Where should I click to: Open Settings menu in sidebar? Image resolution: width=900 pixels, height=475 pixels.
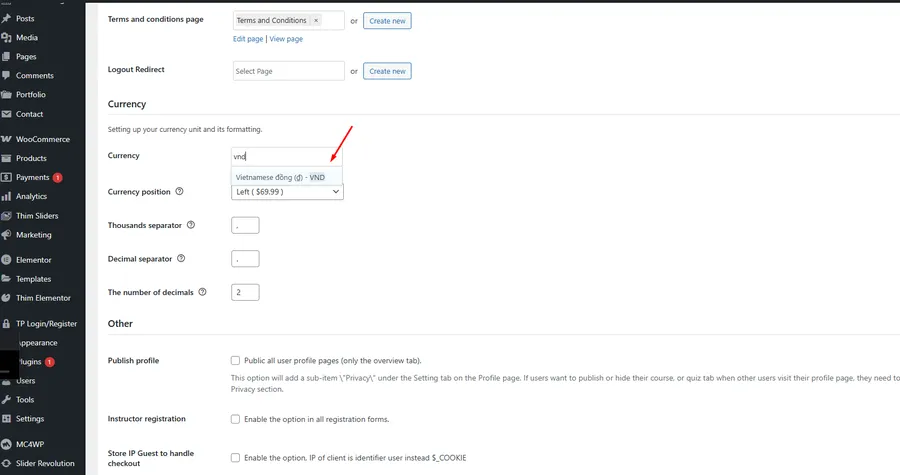pos(30,419)
